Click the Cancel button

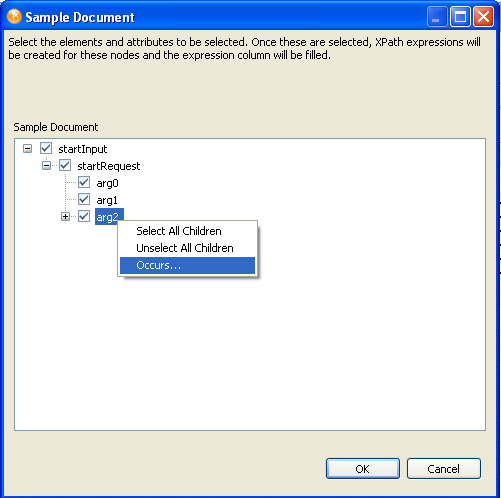[444, 469]
